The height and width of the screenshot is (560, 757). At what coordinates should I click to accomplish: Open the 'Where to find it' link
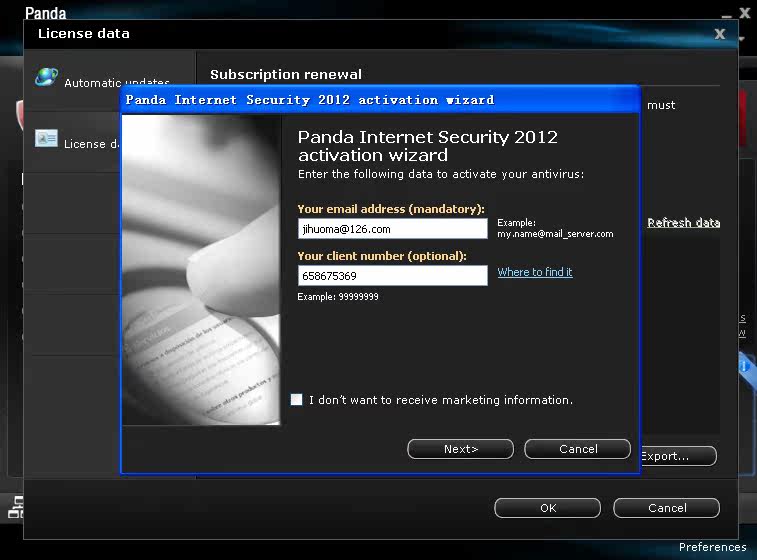coord(535,272)
